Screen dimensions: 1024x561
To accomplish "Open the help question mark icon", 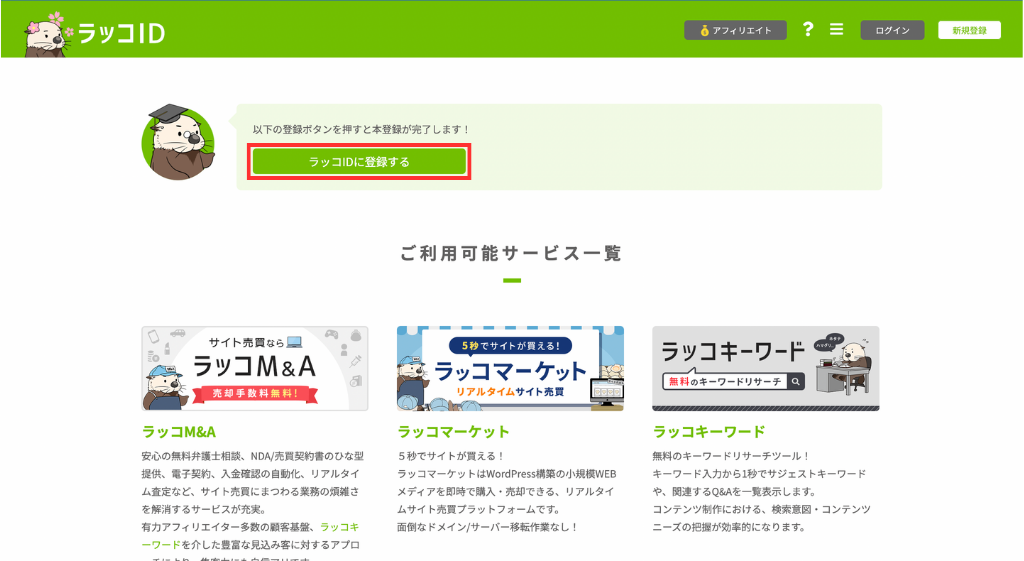I will click(808, 29).
